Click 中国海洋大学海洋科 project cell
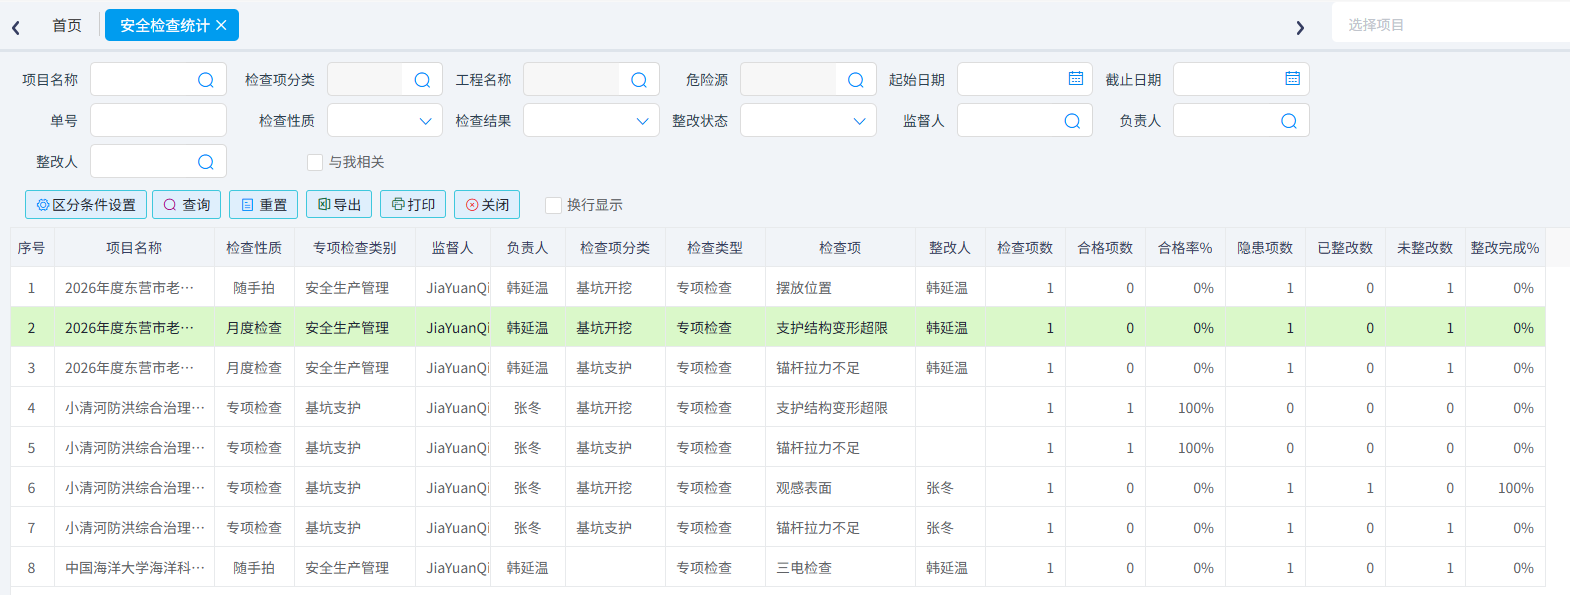The height and width of the screenshot is (595, 1570). pos(135,568)
